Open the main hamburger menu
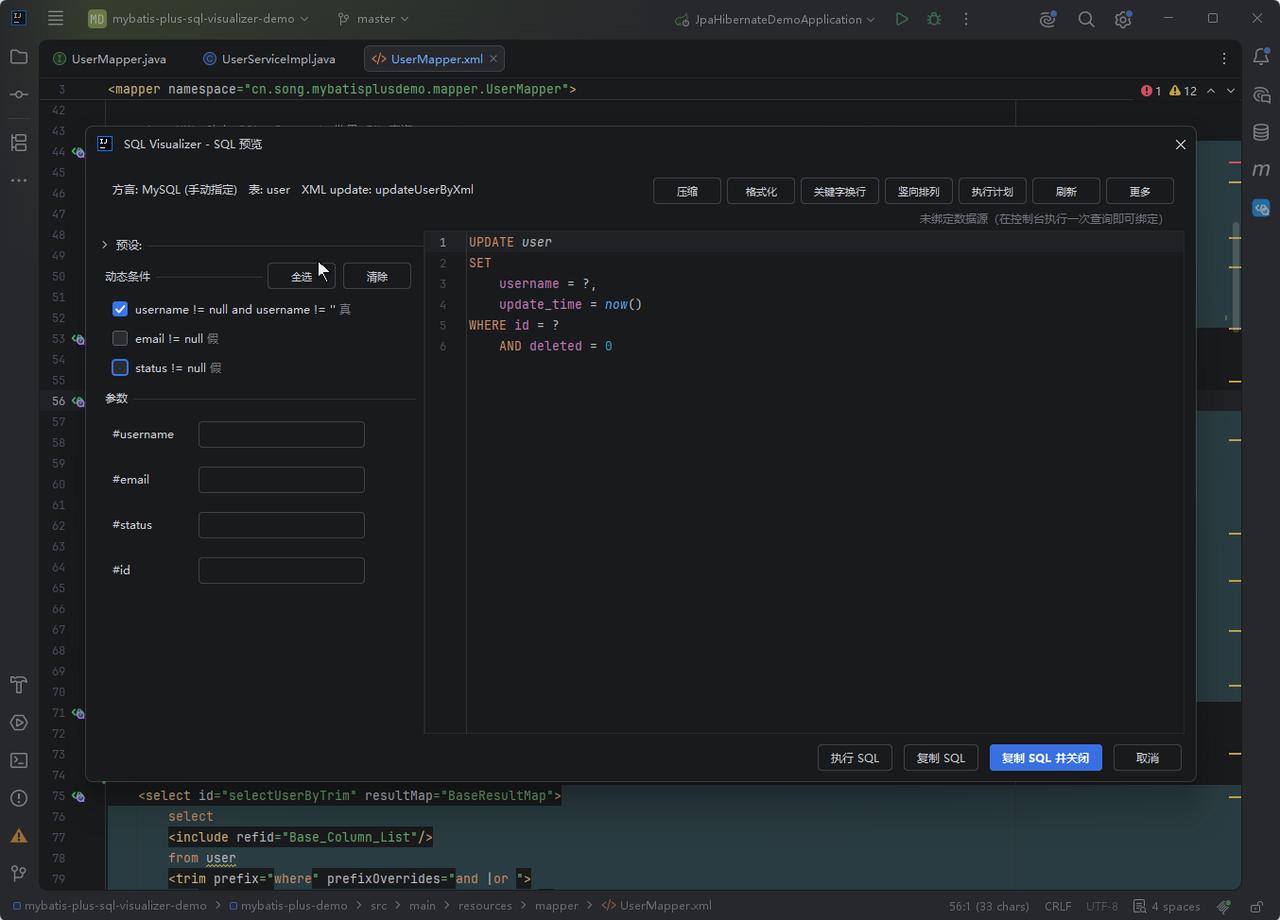Image resolution: width=1280 pixels, height=920 pixels. pyautogui.click(x=56, y=19)
